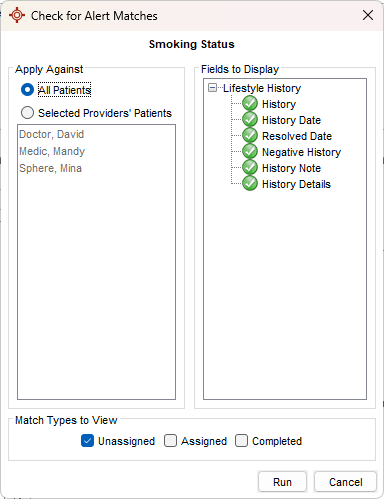Choose Selected Providers' Patients option
Image resolution: width=384 pixels, height=499 pixels.
tap(27, 113)
